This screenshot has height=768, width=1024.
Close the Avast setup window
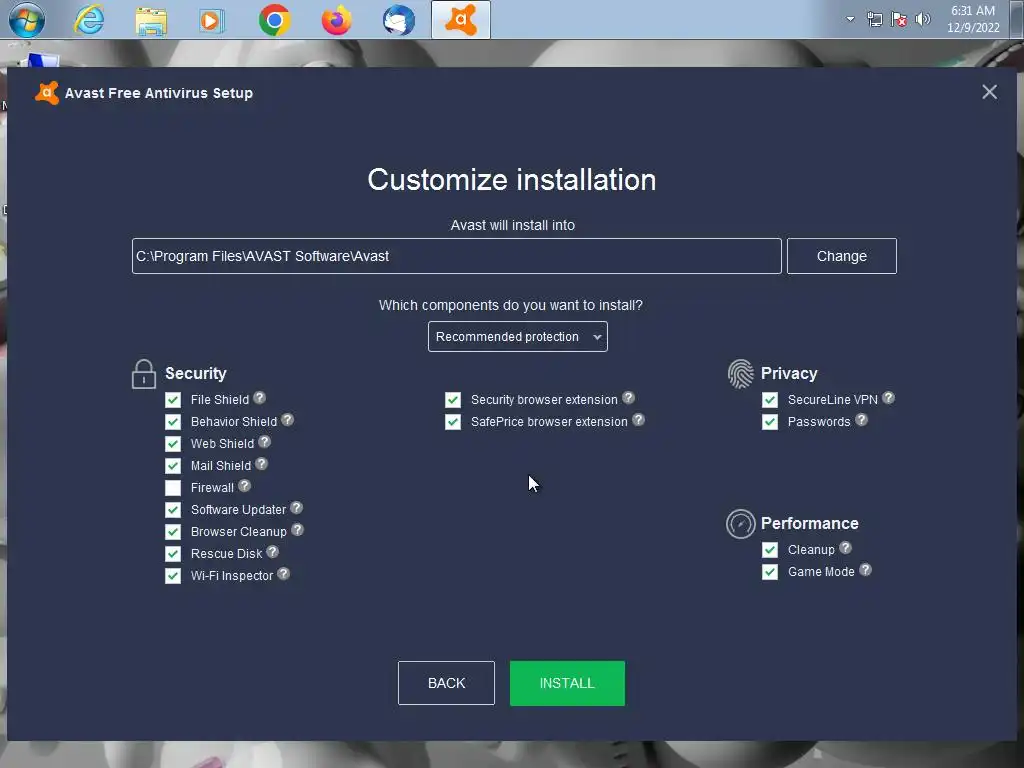[x=989, y=92]
